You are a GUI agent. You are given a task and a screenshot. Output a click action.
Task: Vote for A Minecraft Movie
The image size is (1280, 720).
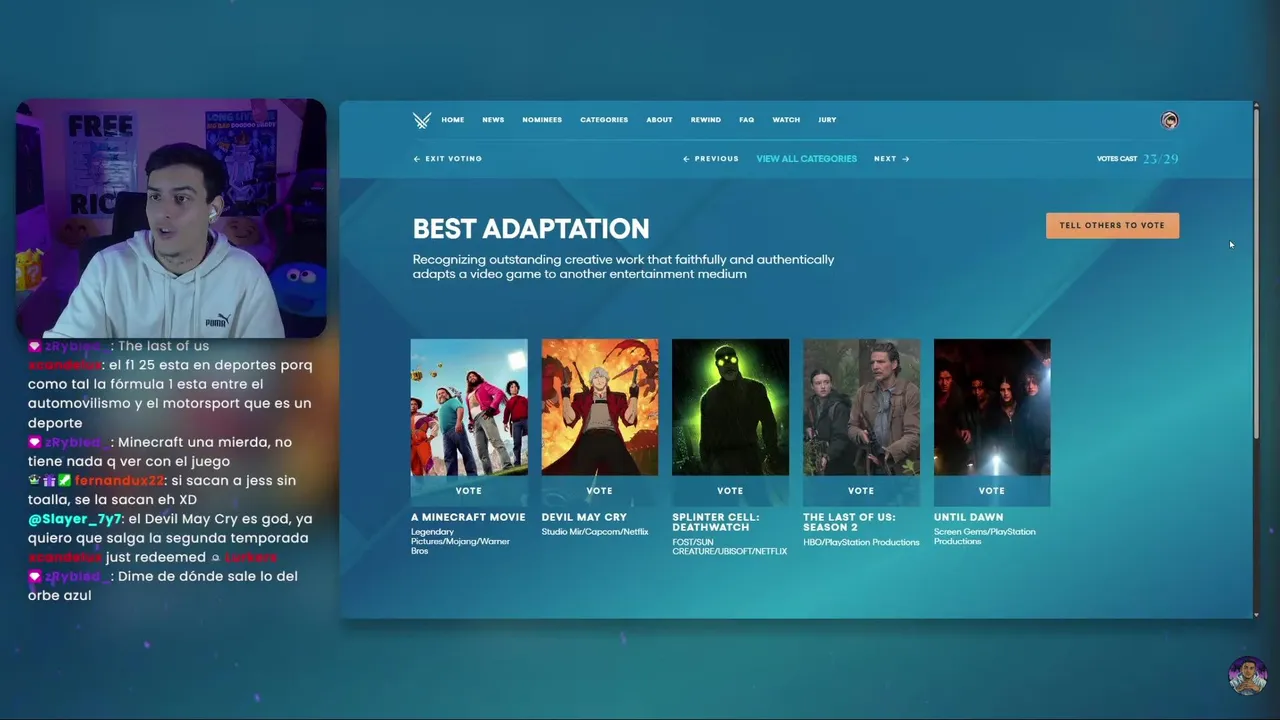[x=469, y=491]
